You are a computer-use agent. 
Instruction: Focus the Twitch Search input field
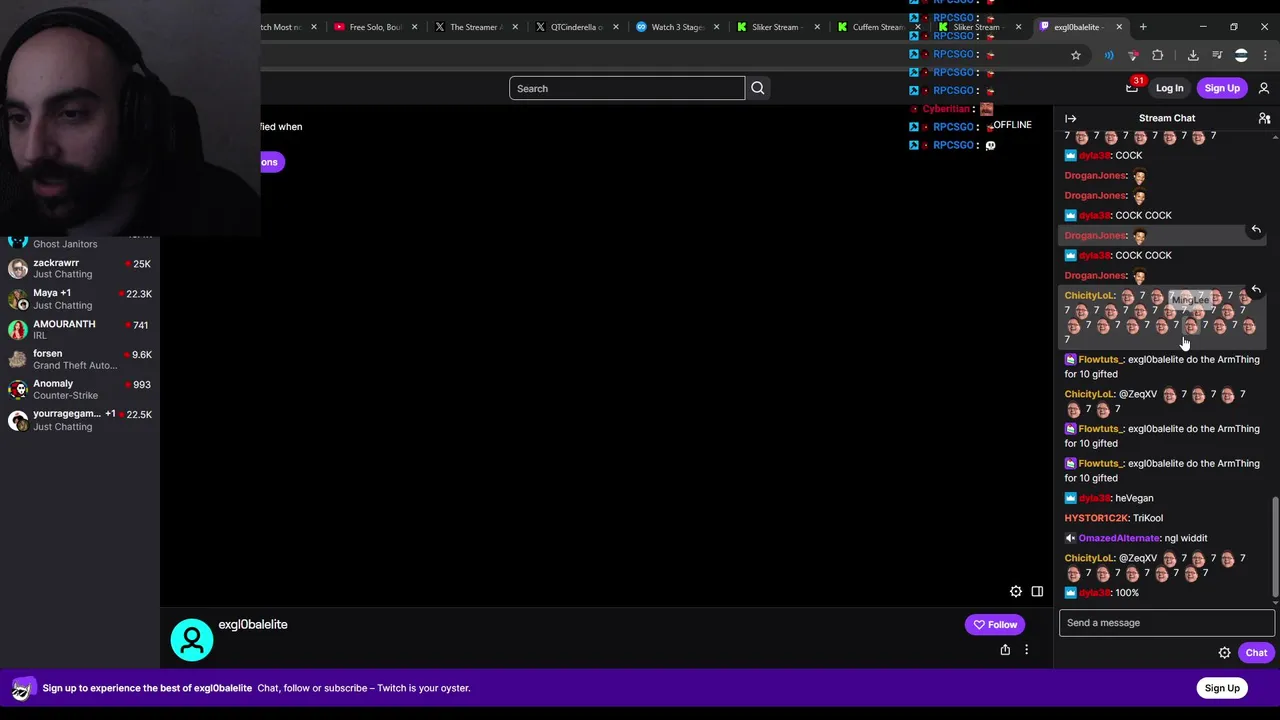[627, 88]
